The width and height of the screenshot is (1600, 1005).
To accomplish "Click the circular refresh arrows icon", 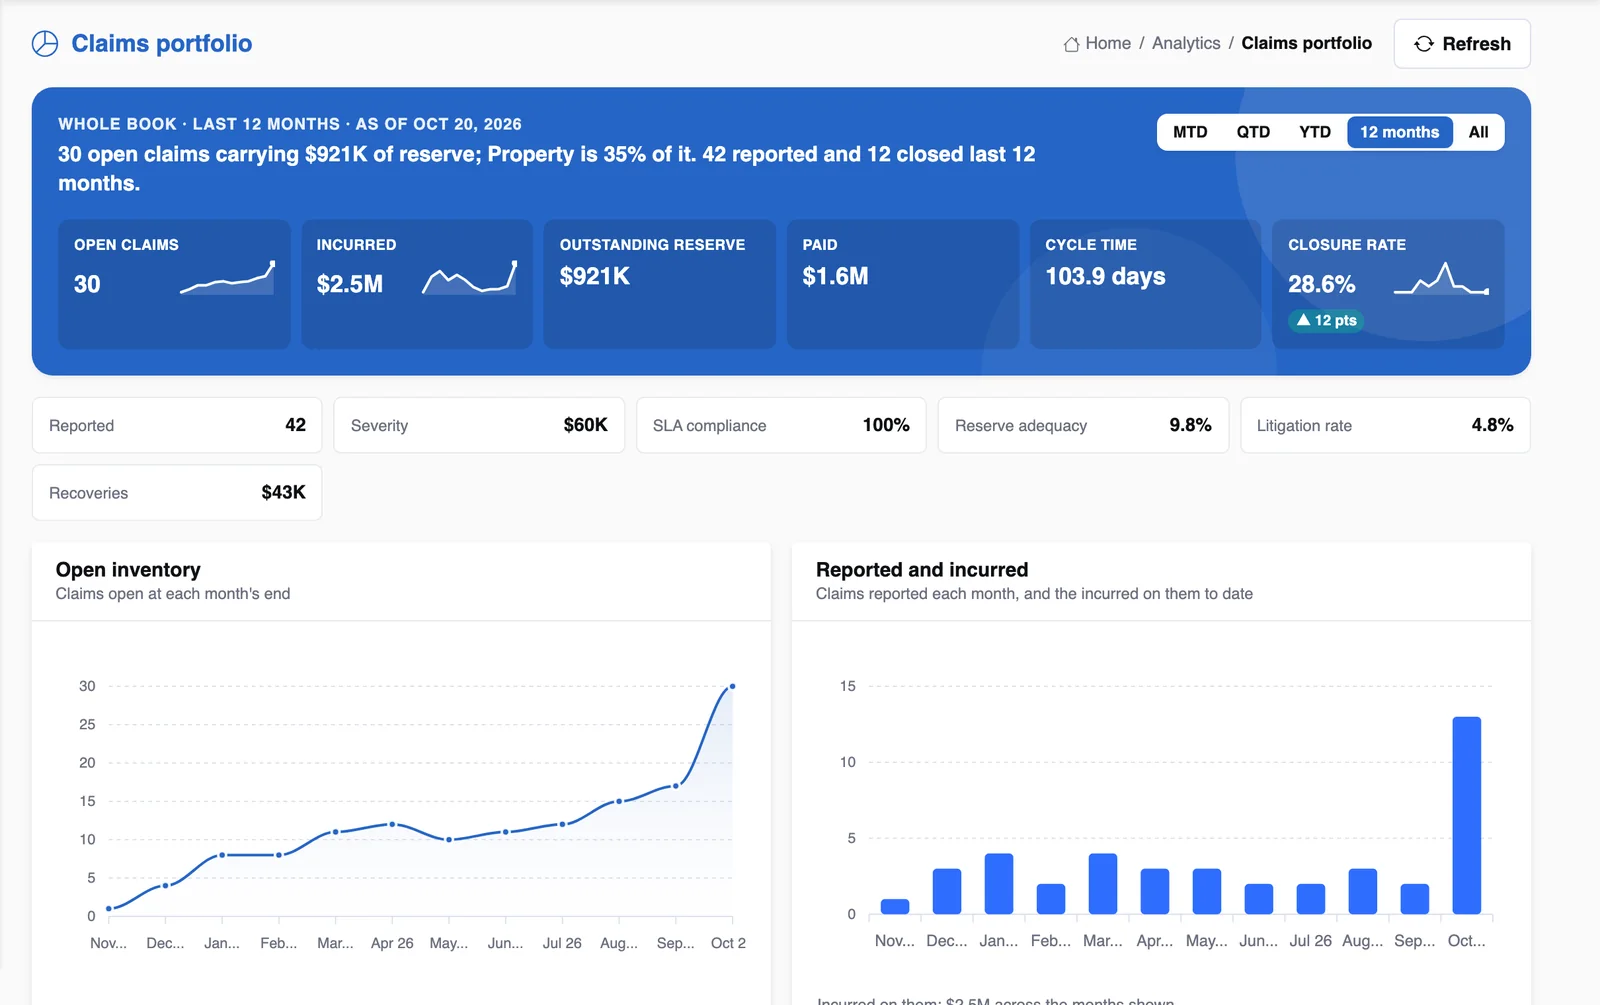I will pos(1424,44).
